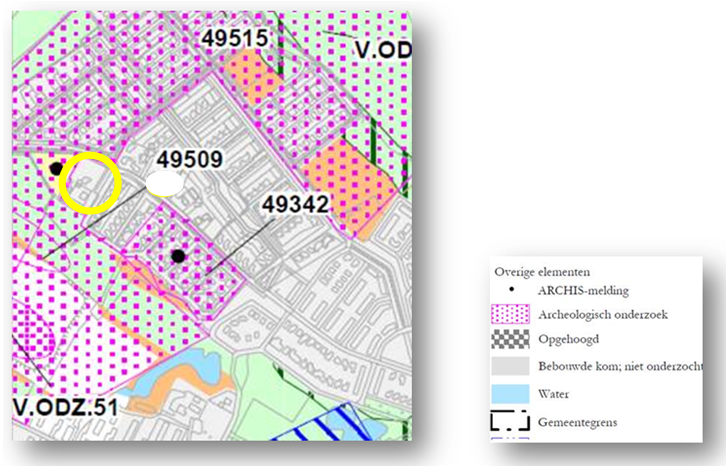Click the Opgehoogd checkered legend swatch
Image resolution: width=726 pixels, height=466 pixels.
click(x=510, y=339)
